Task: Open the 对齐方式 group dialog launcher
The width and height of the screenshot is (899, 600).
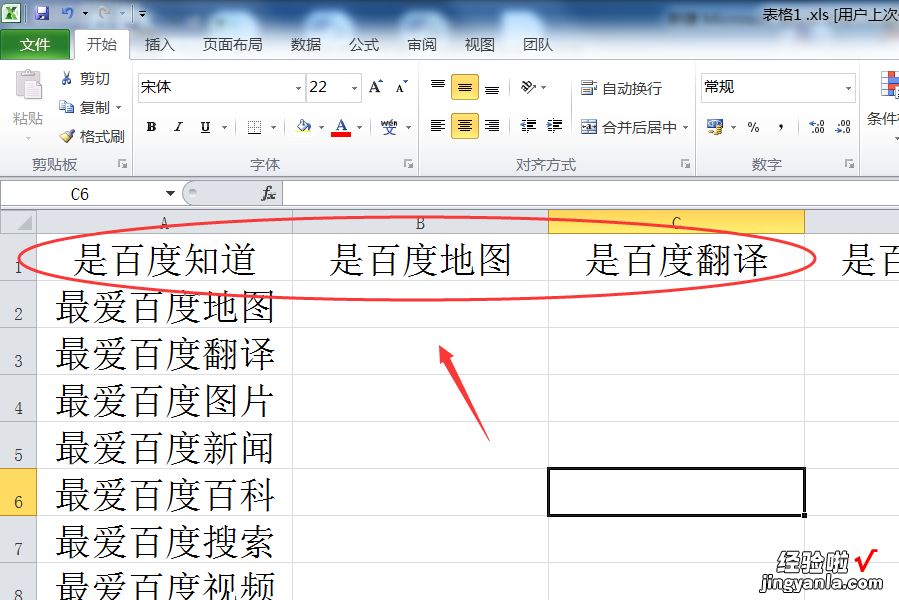Action: point(685,164)
